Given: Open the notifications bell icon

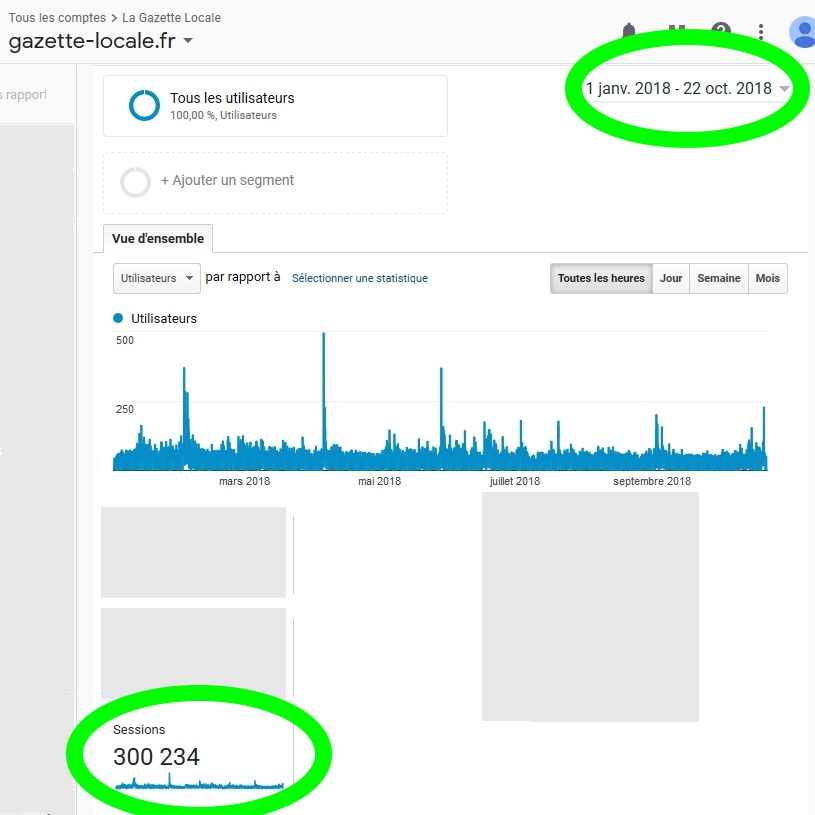Looking at the screenshot, I should point(629,30).
